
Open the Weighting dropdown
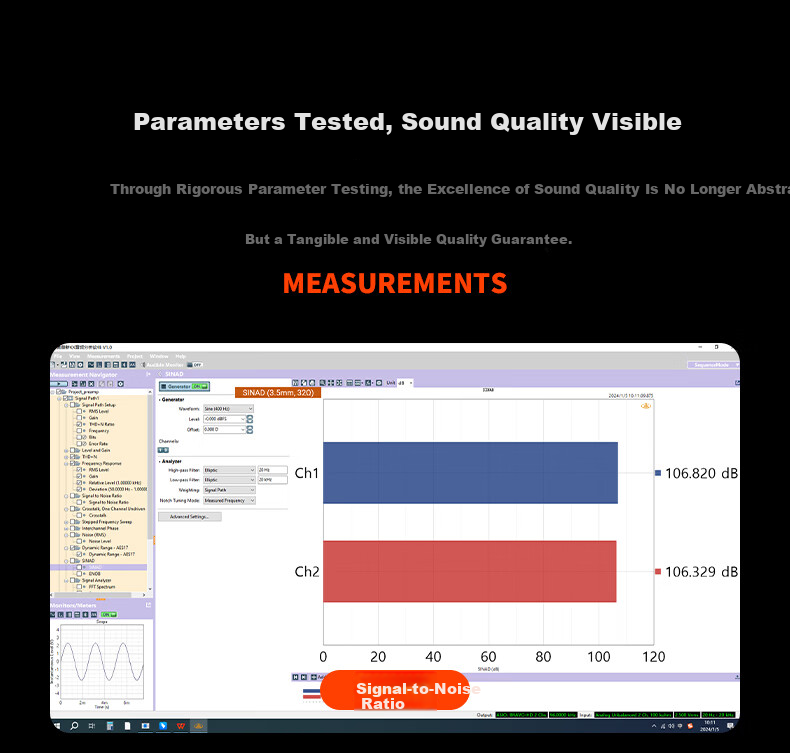(229, 490)
